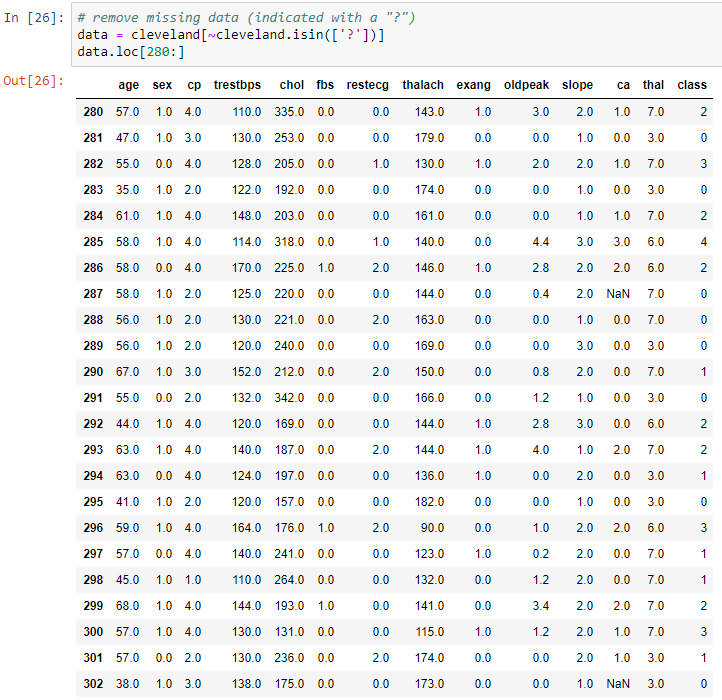This screenshot has height=700, width=722.
Task: Select row index 293
Action: pos(93,450)
